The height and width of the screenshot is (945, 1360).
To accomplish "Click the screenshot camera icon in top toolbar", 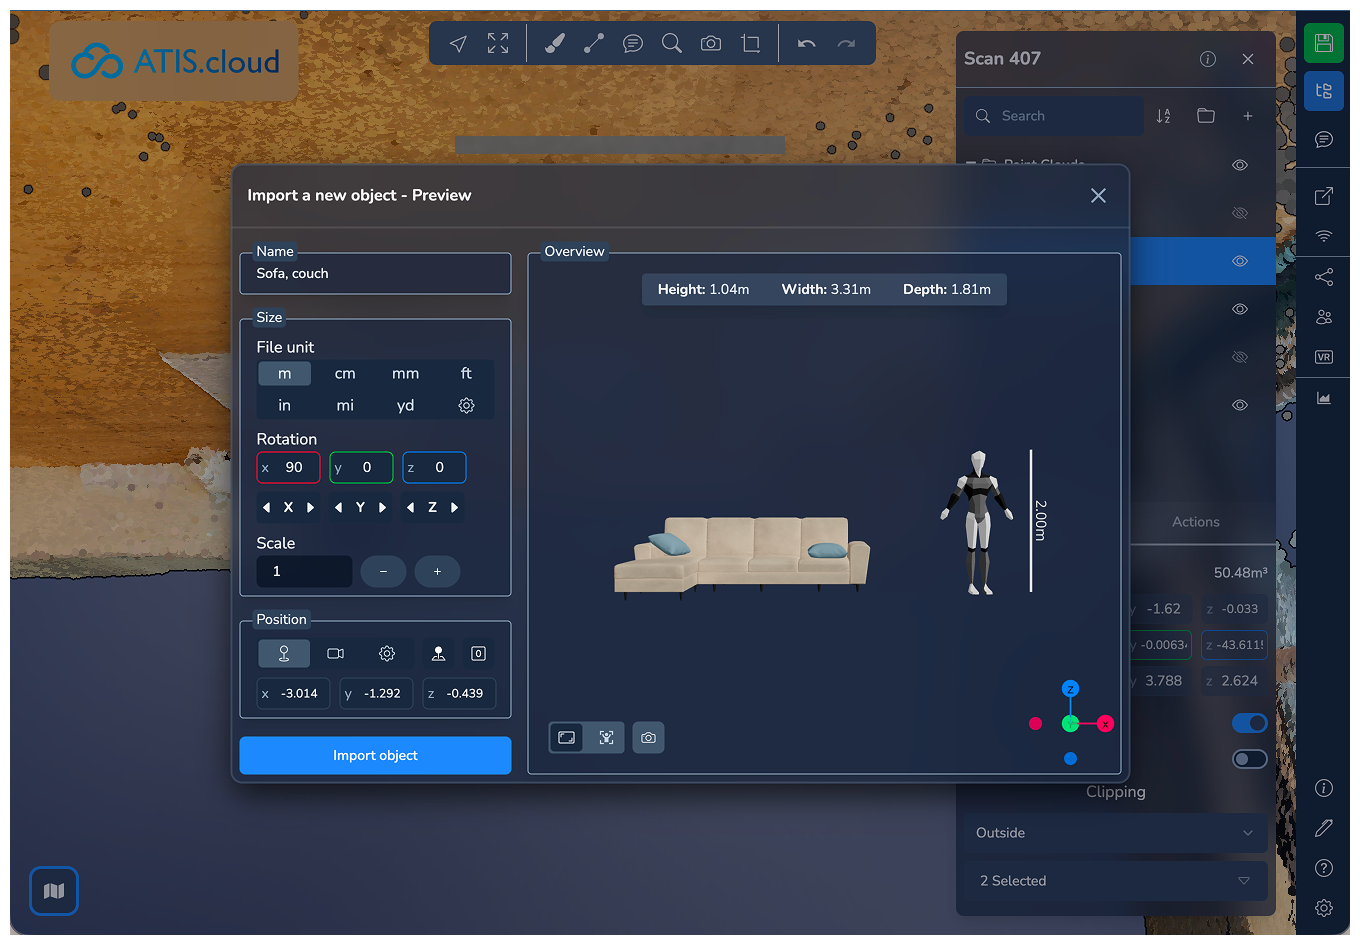I will (711, 44).
